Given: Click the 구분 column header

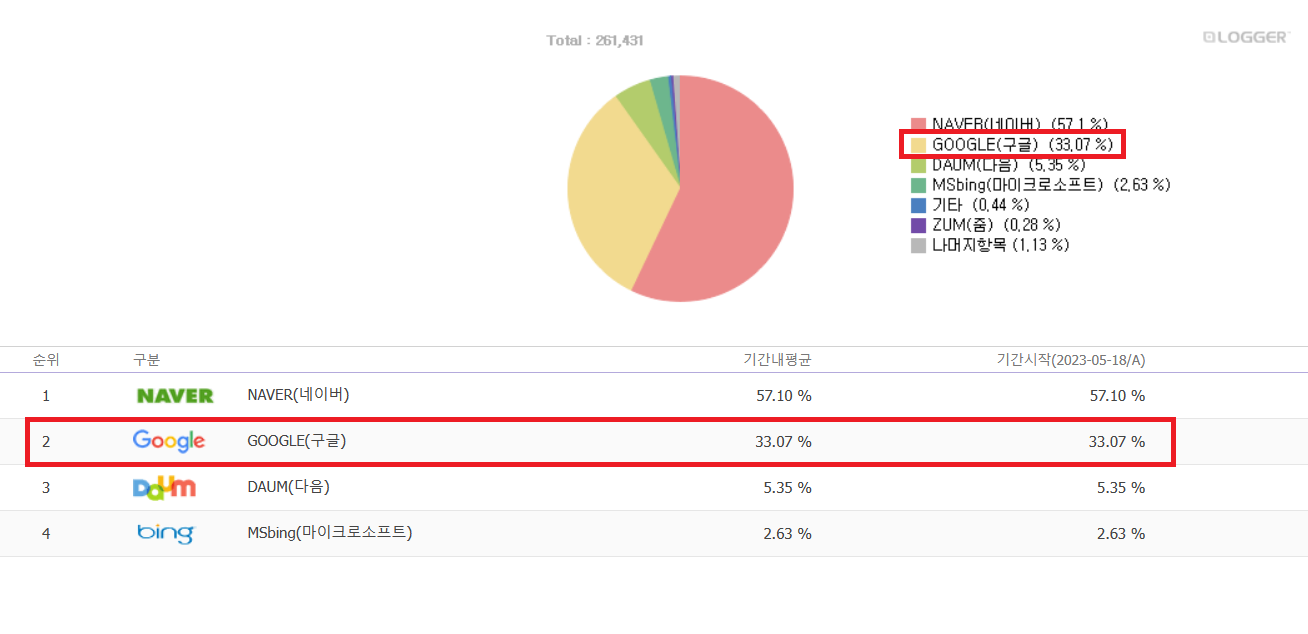Looking at the screenshot, I should (146, 360).
